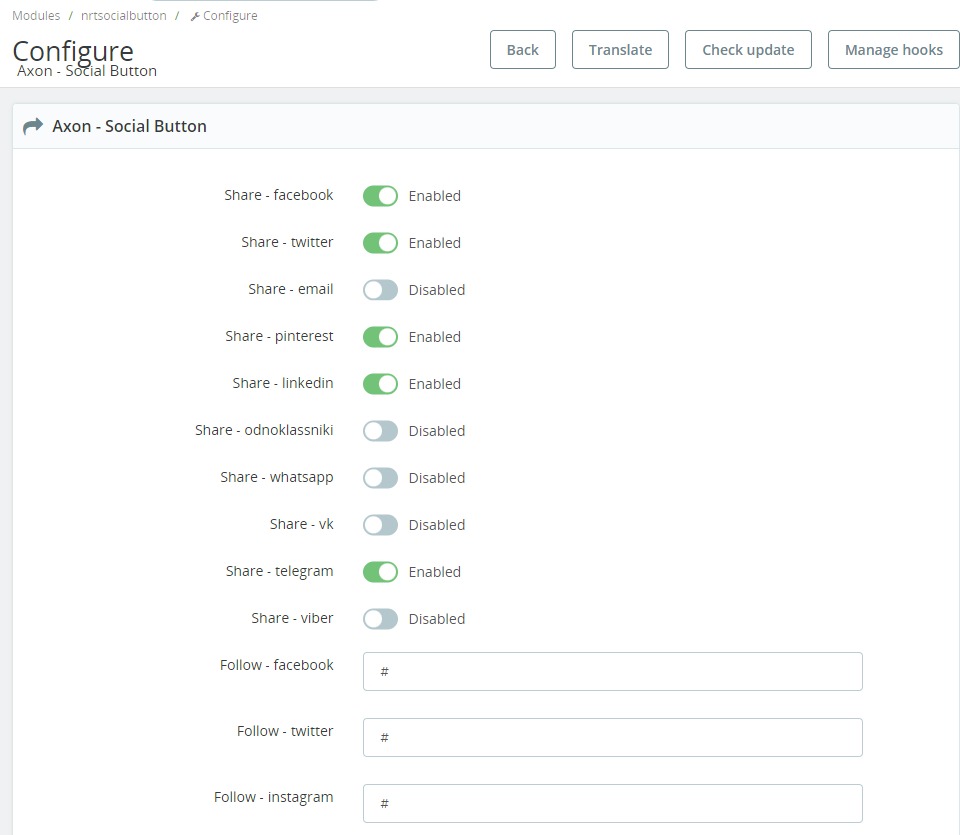Turn off Share - twitter switch

click(x=380, y=243)
